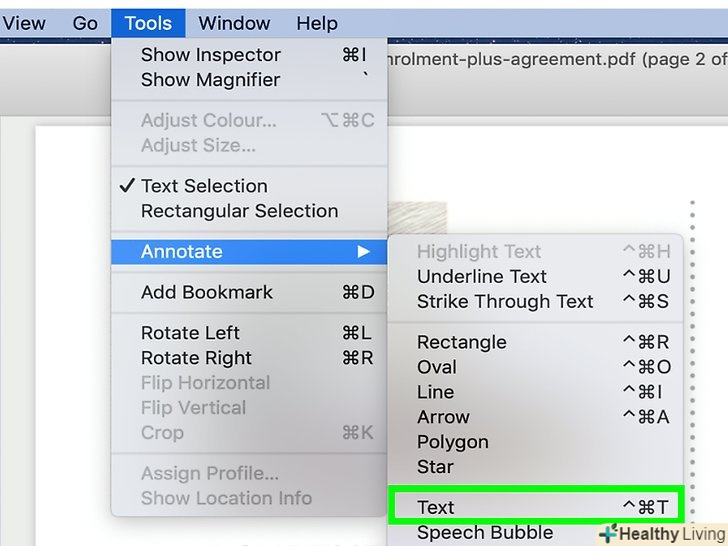The width and height of the screenshot is (728, 546).
Task: Select Show Magnifier menu item
Action: click(210, 80)
